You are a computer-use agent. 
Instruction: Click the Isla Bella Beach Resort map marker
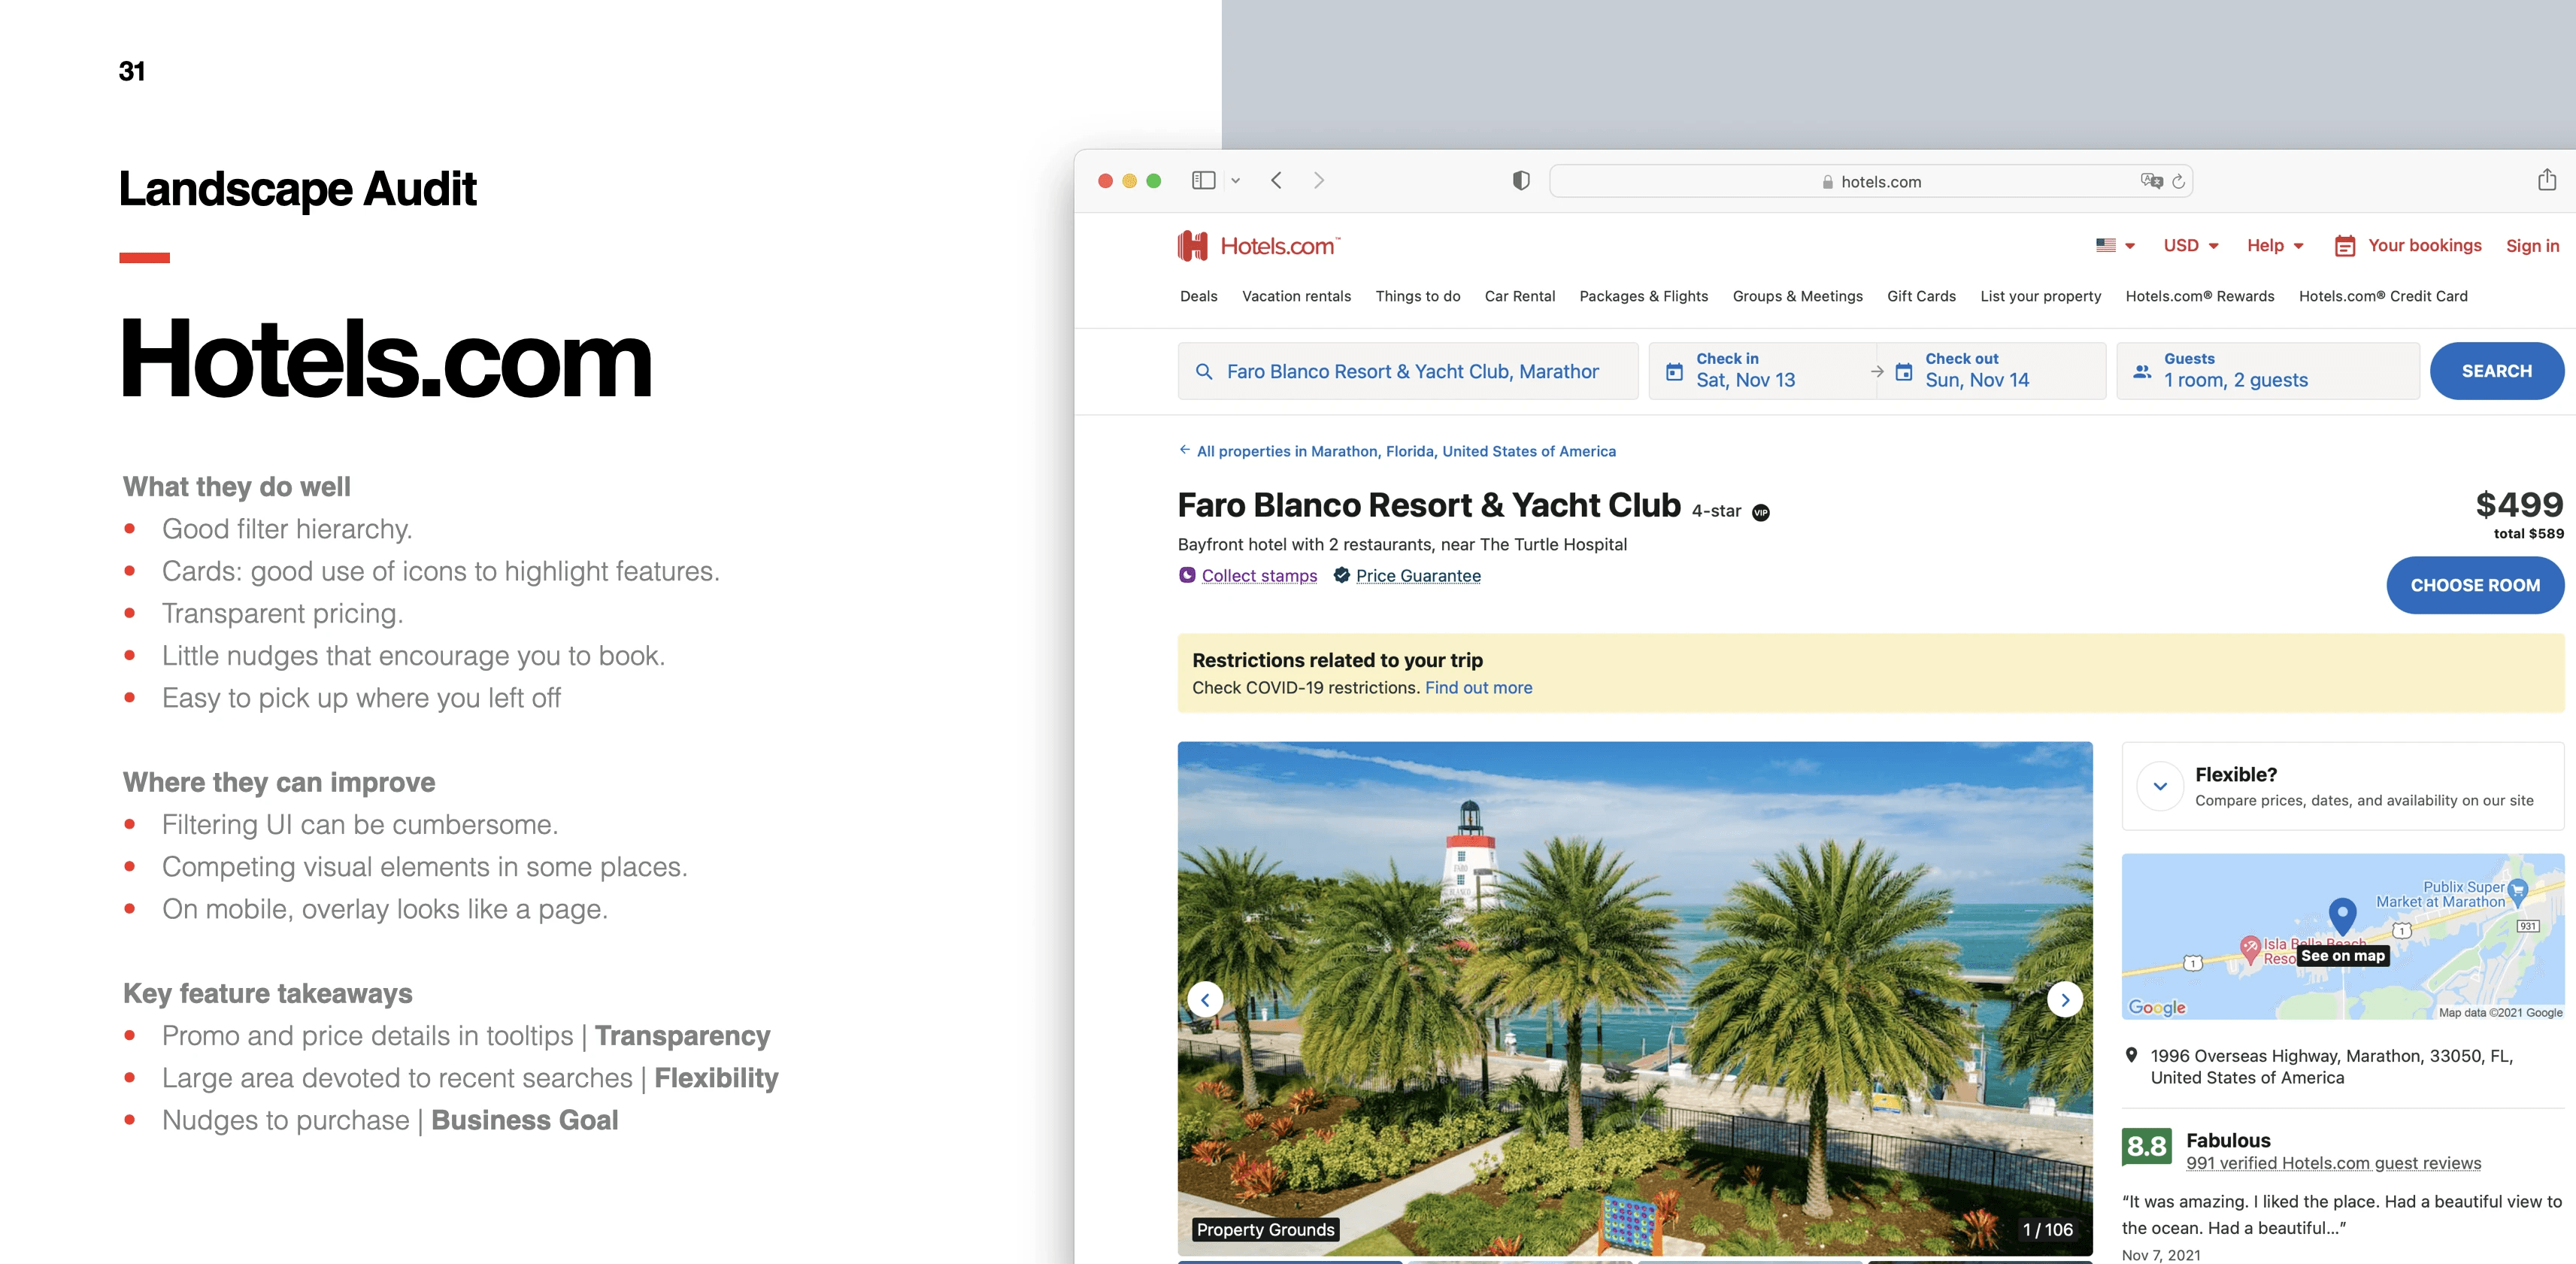pyautogui.click(x=2250, y=948)
